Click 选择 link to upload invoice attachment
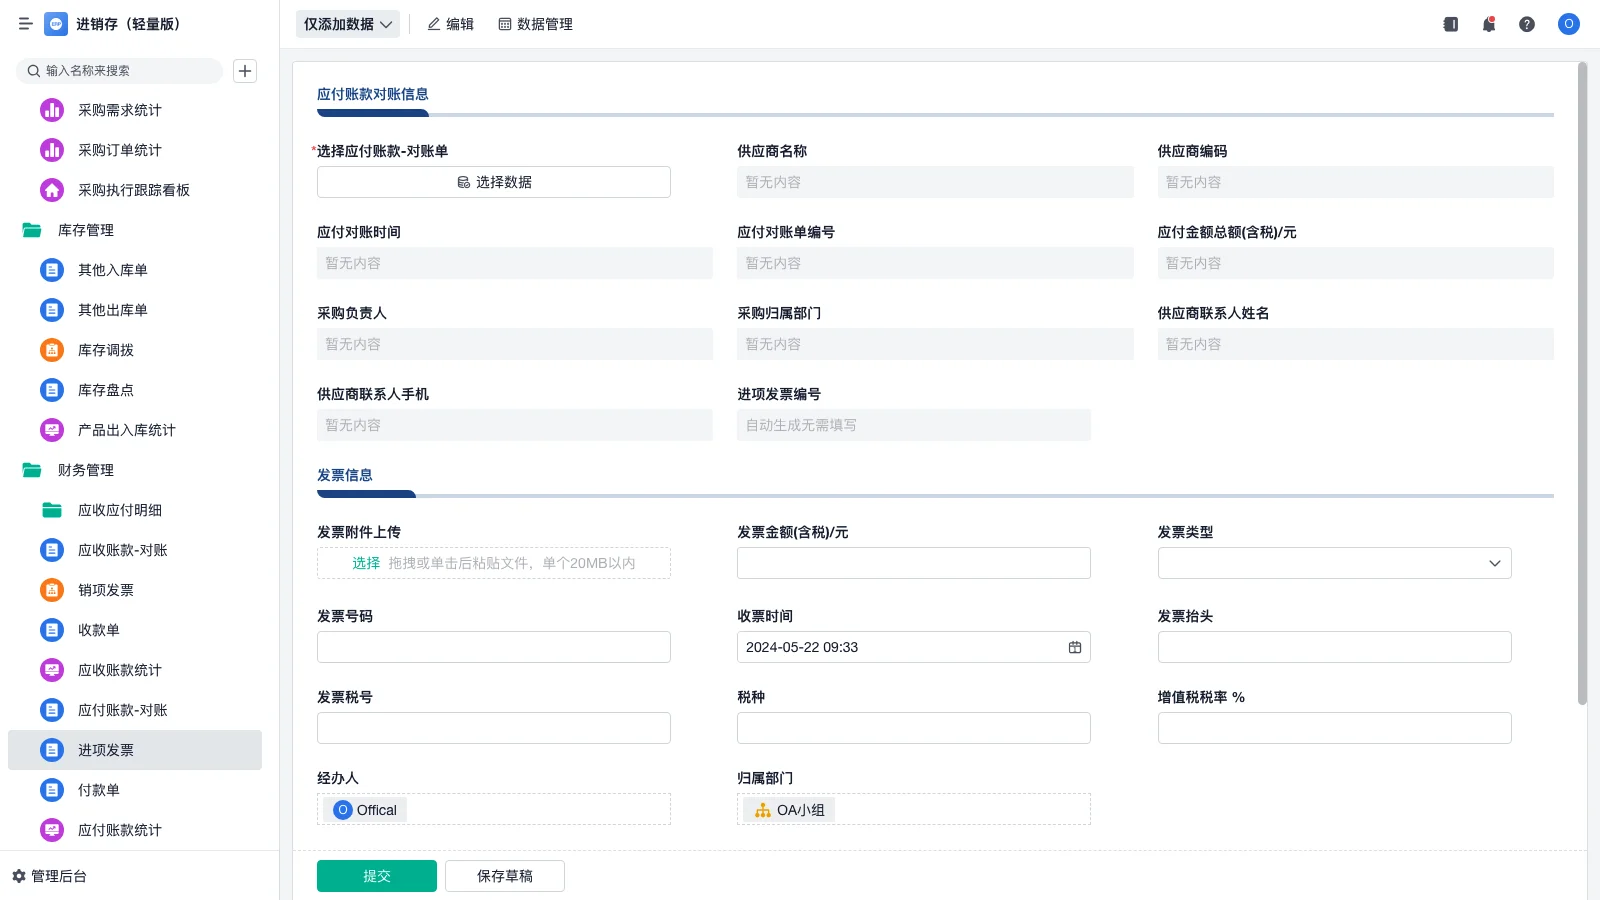The height and width of the screenshot is (900, 1600). [x=366, y=563]
